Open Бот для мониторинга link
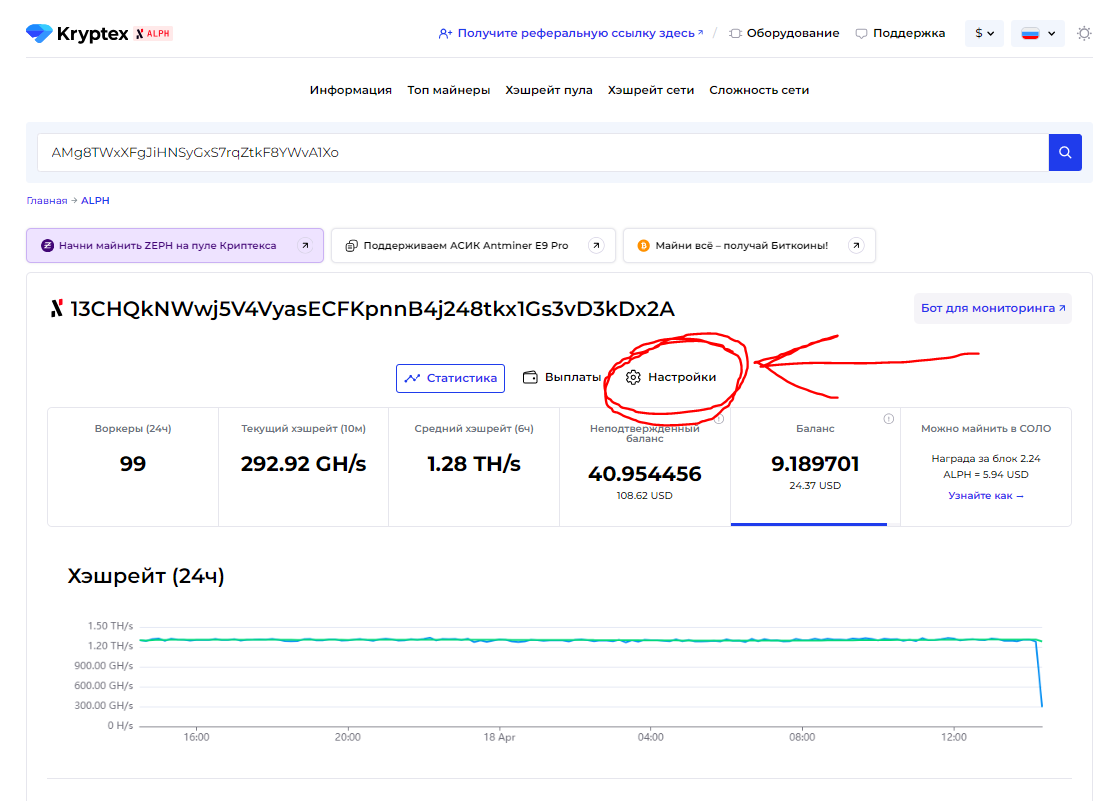Screen dimensions: 1108x801 tap(993, 309)
